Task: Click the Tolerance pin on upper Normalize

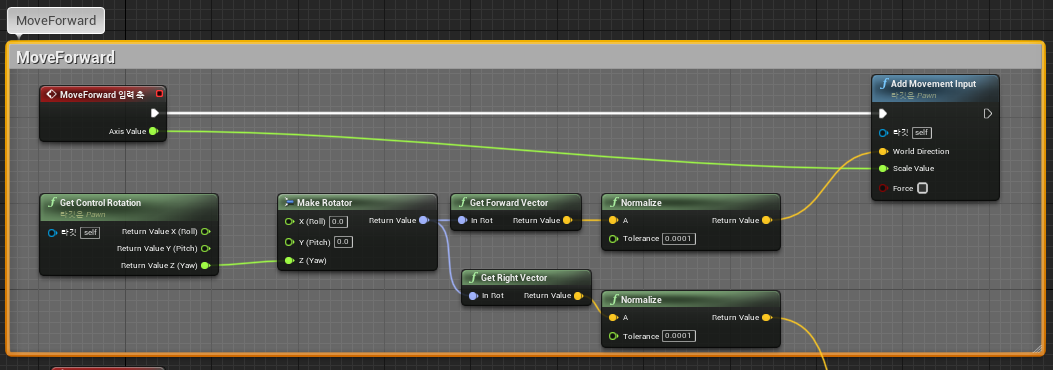Action: pyautogui.click(x=613, y=239)
